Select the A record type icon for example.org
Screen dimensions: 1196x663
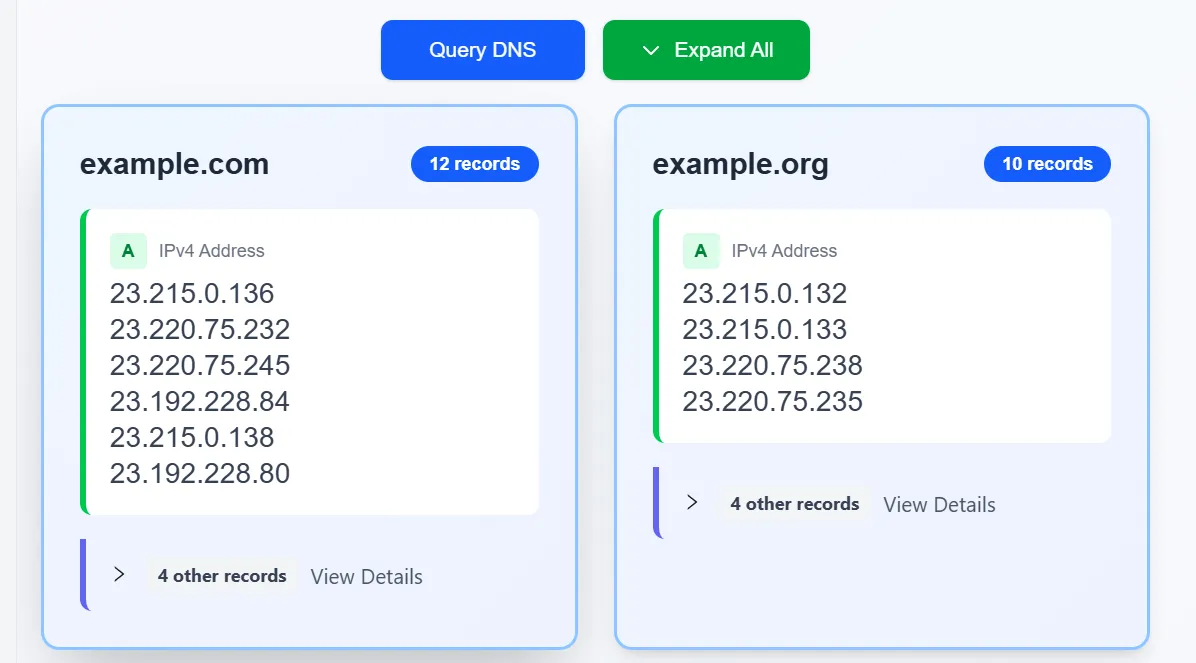click(700, 251)
